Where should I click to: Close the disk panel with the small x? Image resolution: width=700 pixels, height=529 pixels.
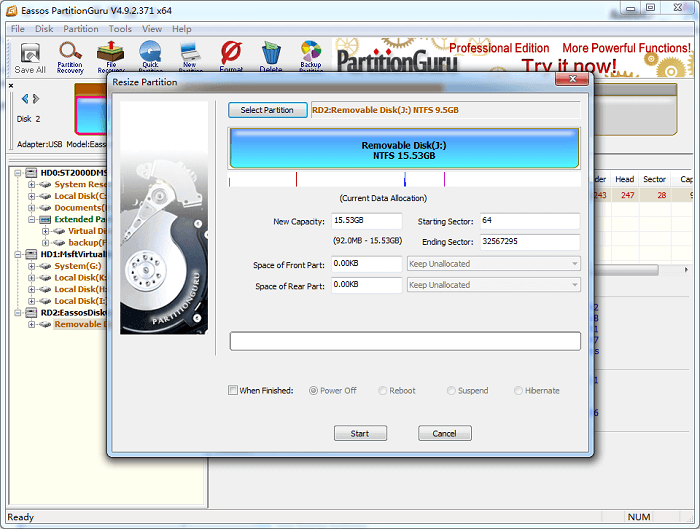(x=11, y=86)
